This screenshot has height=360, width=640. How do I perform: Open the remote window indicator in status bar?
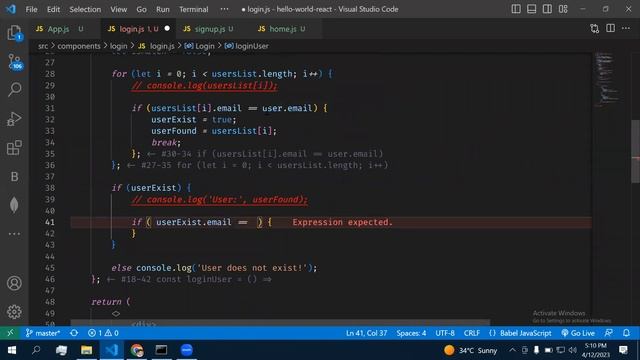[x=10, y=333]
